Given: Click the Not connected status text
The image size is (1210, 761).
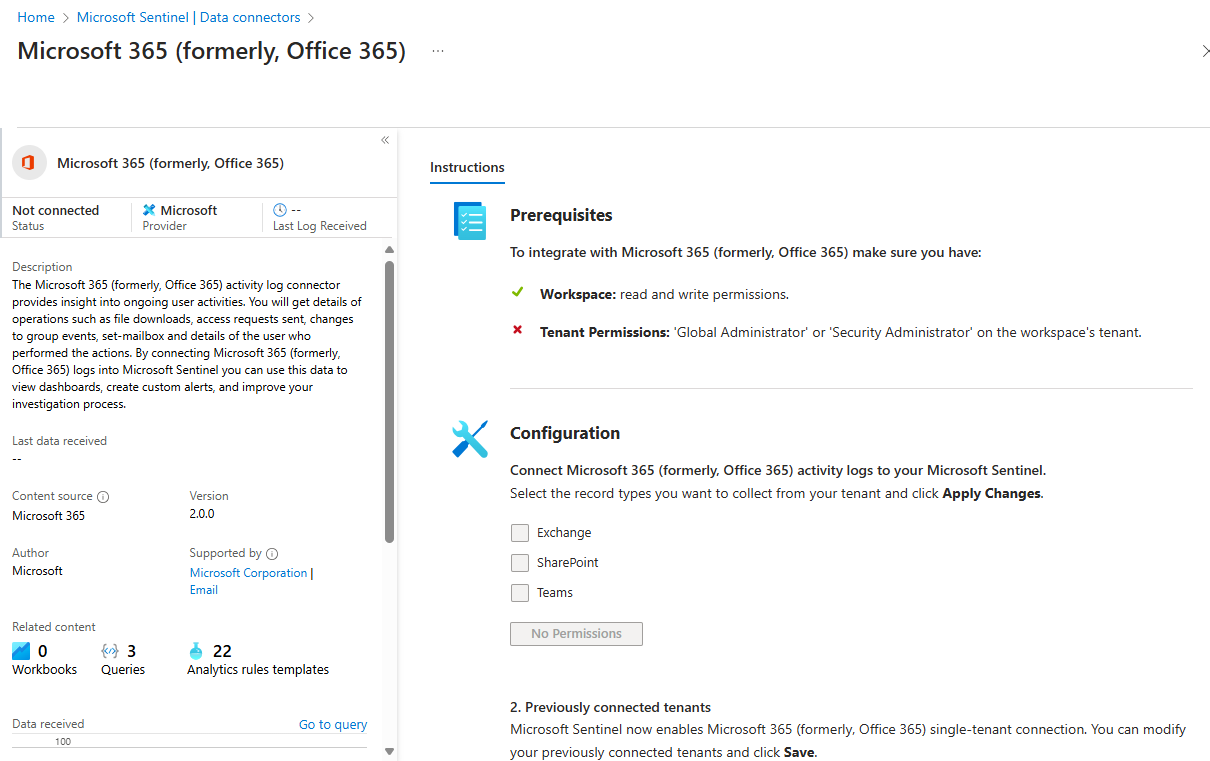Looking at the screenshot, I should coord(56,211).
